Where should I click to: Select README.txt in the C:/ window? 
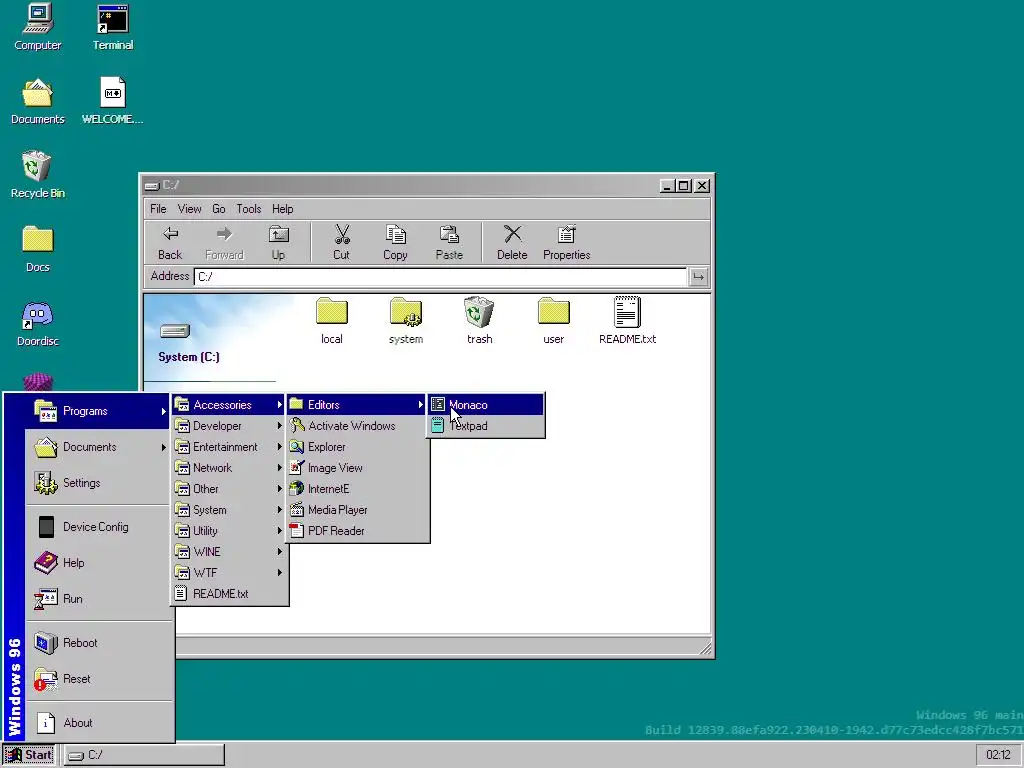point(627,321)
